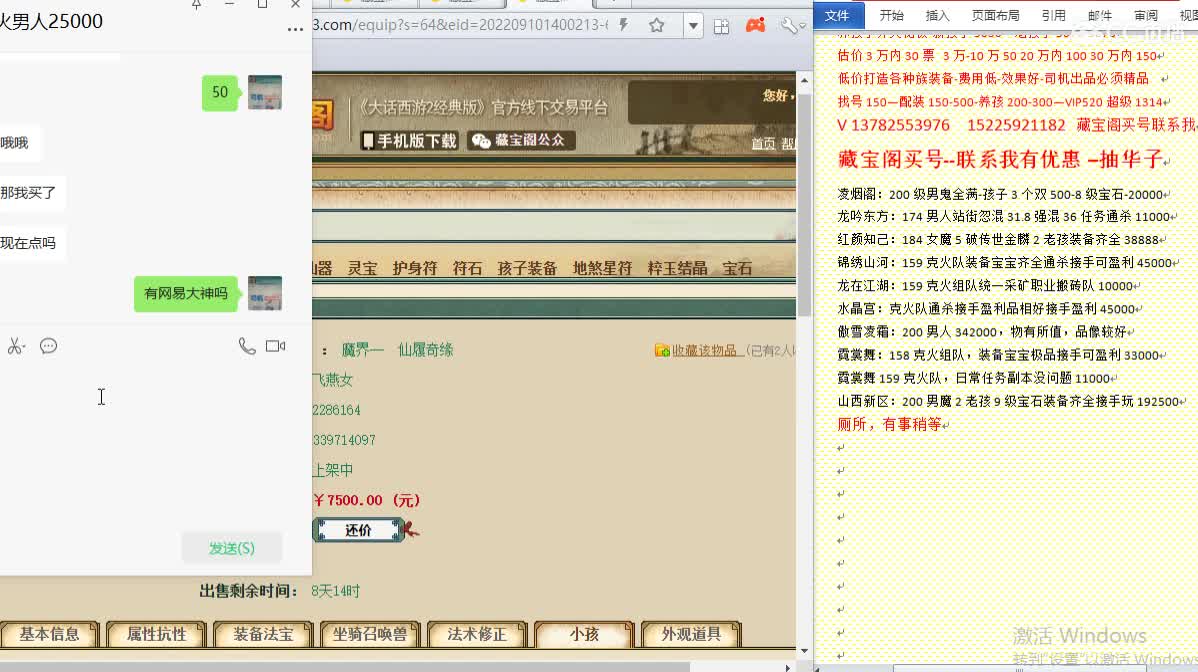Select the 护身符 category tab
Screen dimensions: 1198x672
coord(415,268)
